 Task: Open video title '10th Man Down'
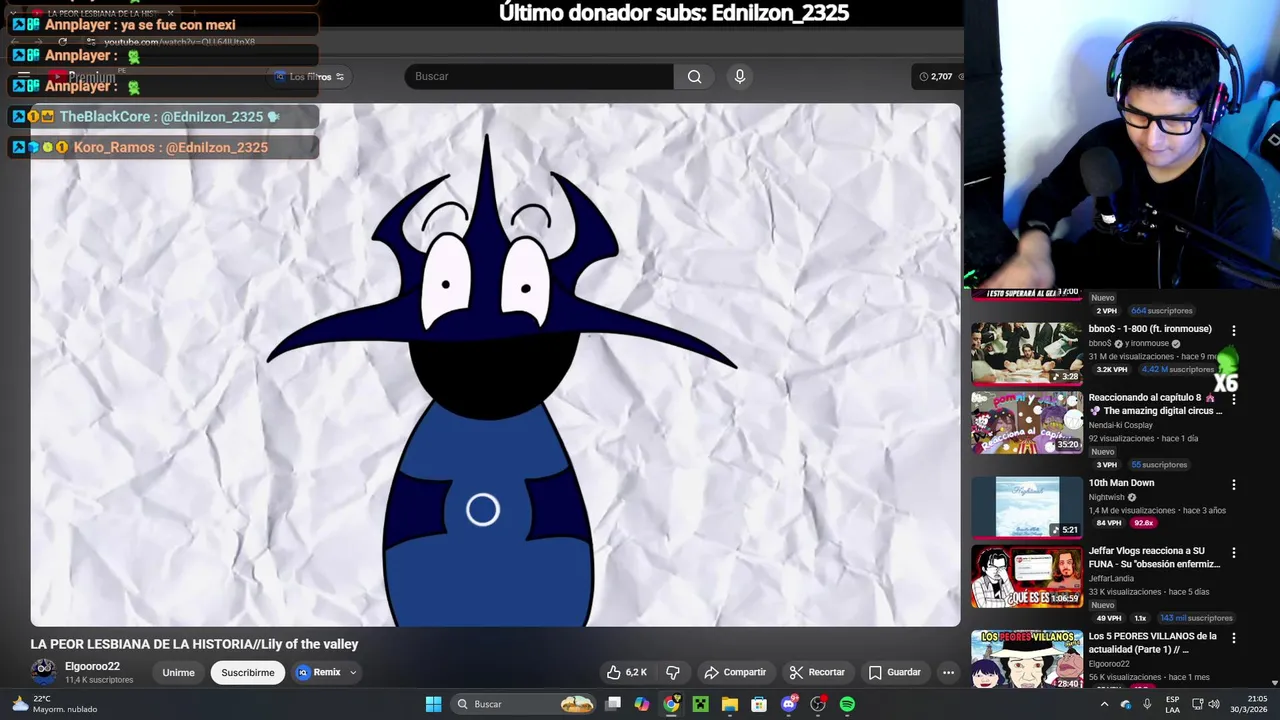(x=1121, y=483)
